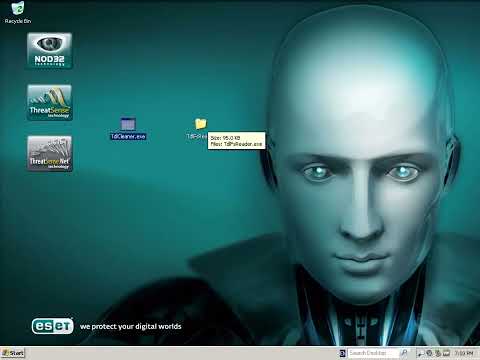Click the magnifier search button in taskbar
This screenshot has width=480, height=360.
[404, 353]
